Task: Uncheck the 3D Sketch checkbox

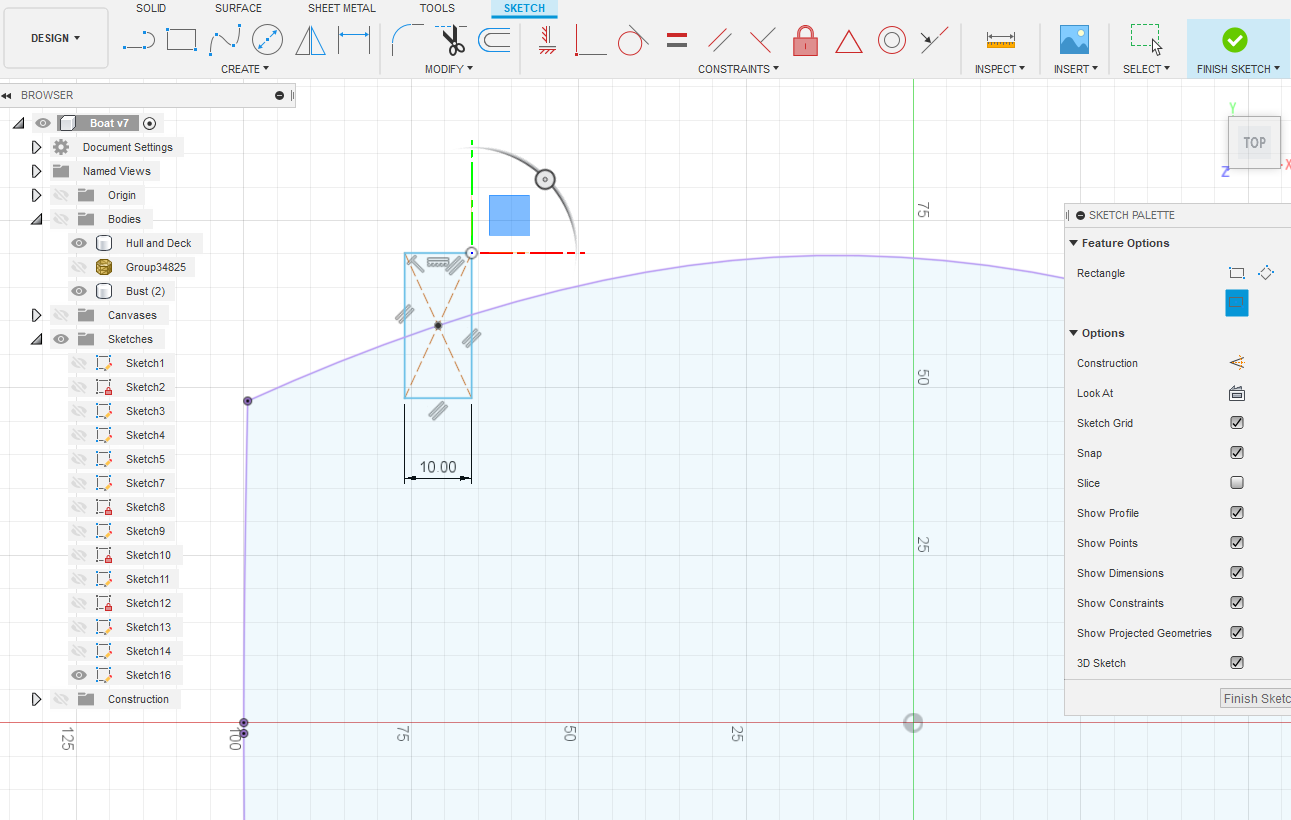Action: pos(1237,663)
